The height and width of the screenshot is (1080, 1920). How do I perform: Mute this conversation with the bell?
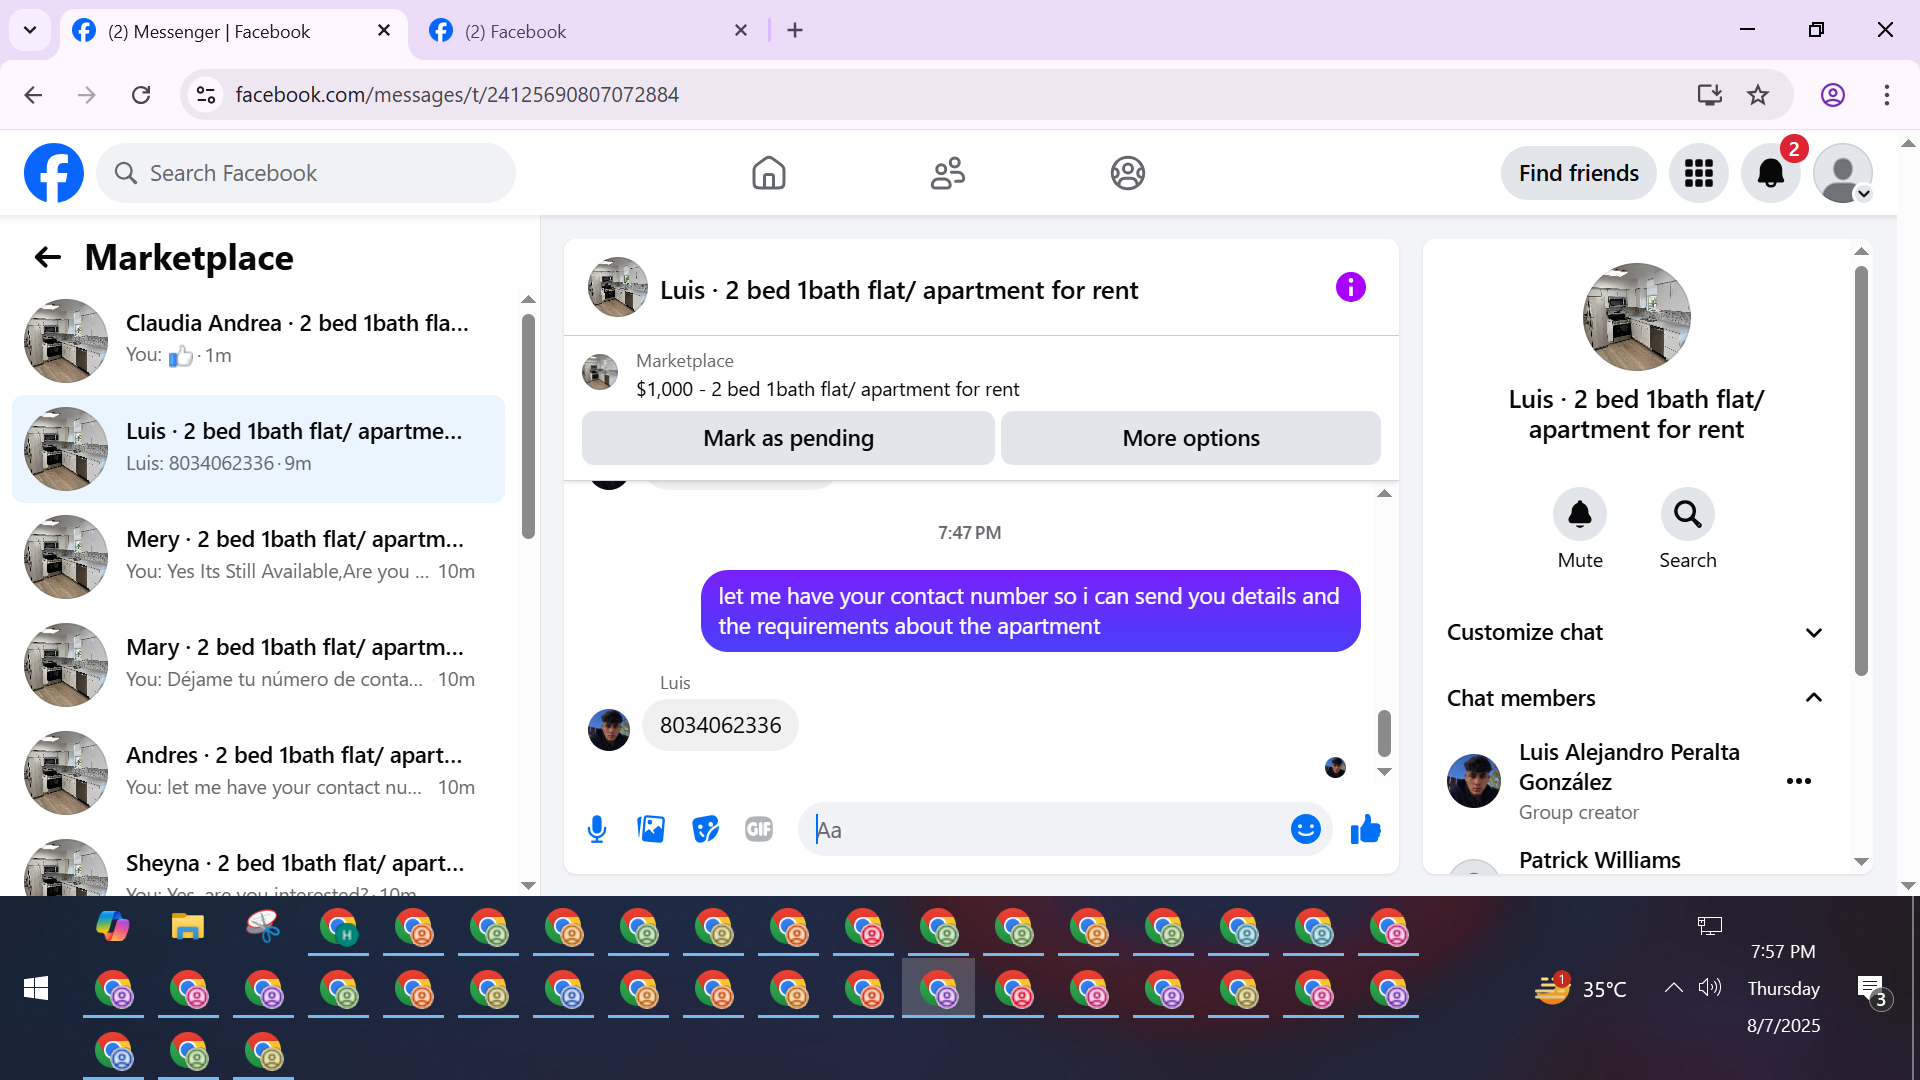point(1580,514)
